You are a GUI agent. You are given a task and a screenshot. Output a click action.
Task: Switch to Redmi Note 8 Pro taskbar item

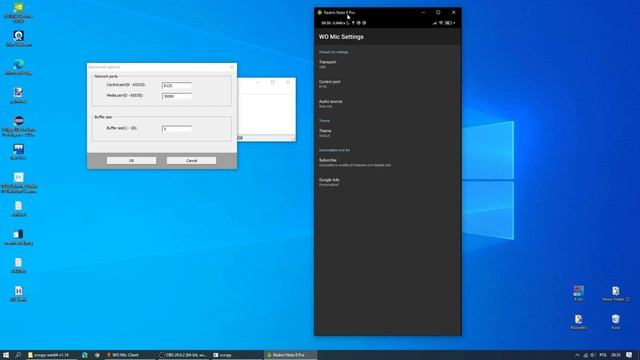[x=290, y=355]
